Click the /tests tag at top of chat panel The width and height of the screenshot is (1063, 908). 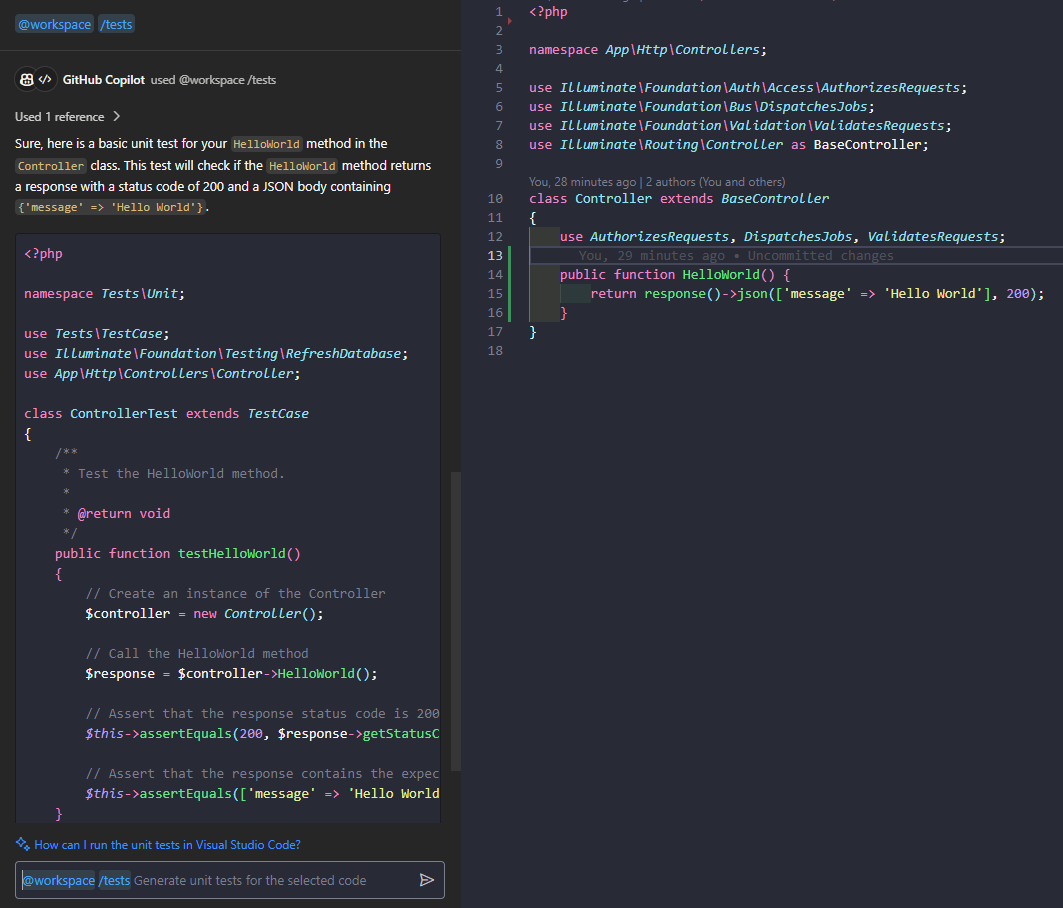[x=116, y=24]
